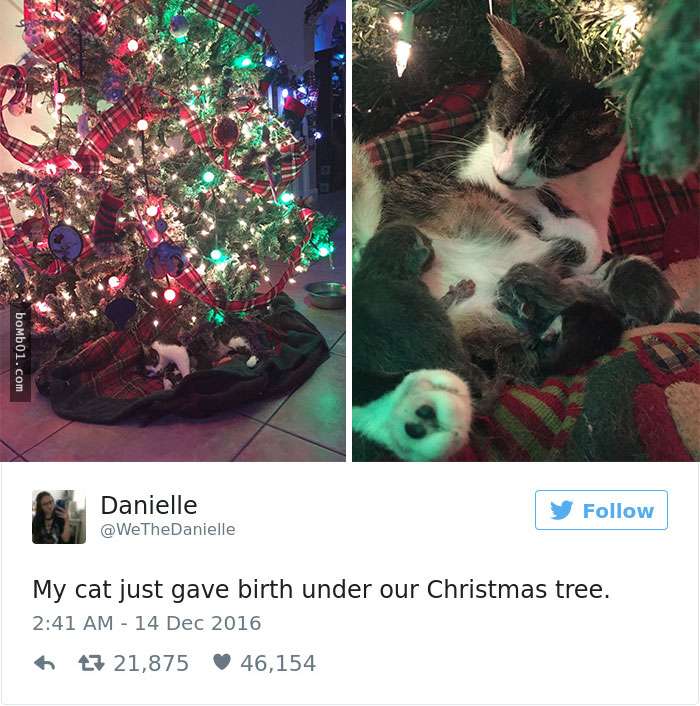The height and width of the screenshot is (706, 700).
Task: Click the metal food bowl in left photo
Action: click(325, 295)
